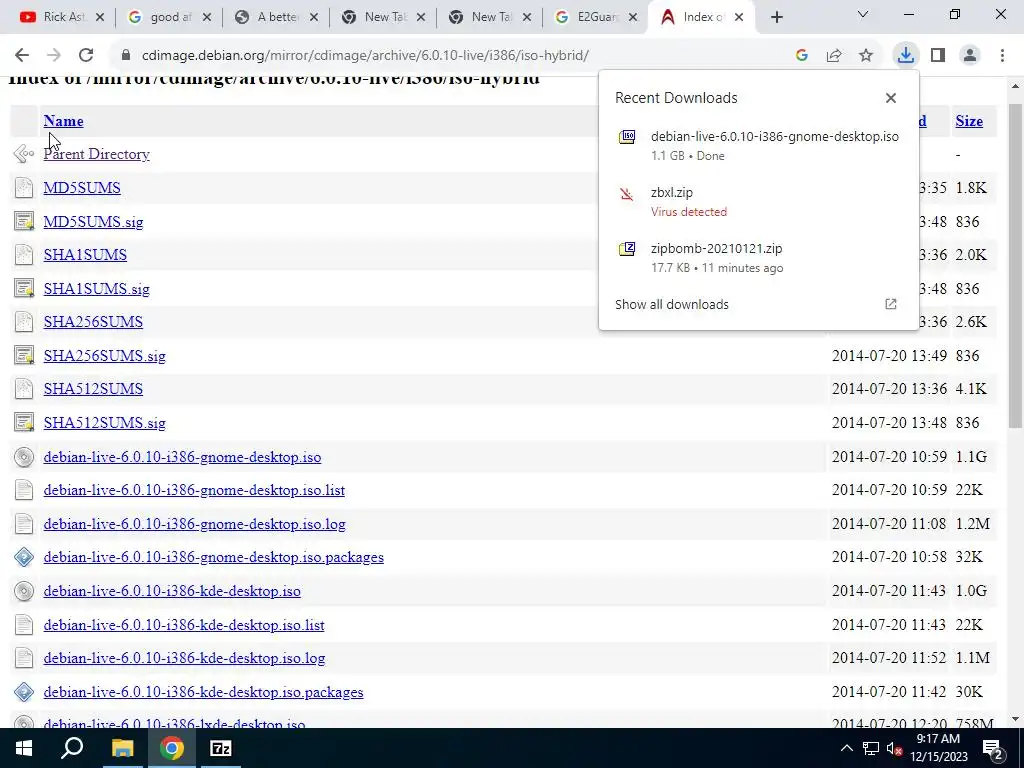Toggle the Chrome side panel

pyautogui.click(x=938, y=56)
